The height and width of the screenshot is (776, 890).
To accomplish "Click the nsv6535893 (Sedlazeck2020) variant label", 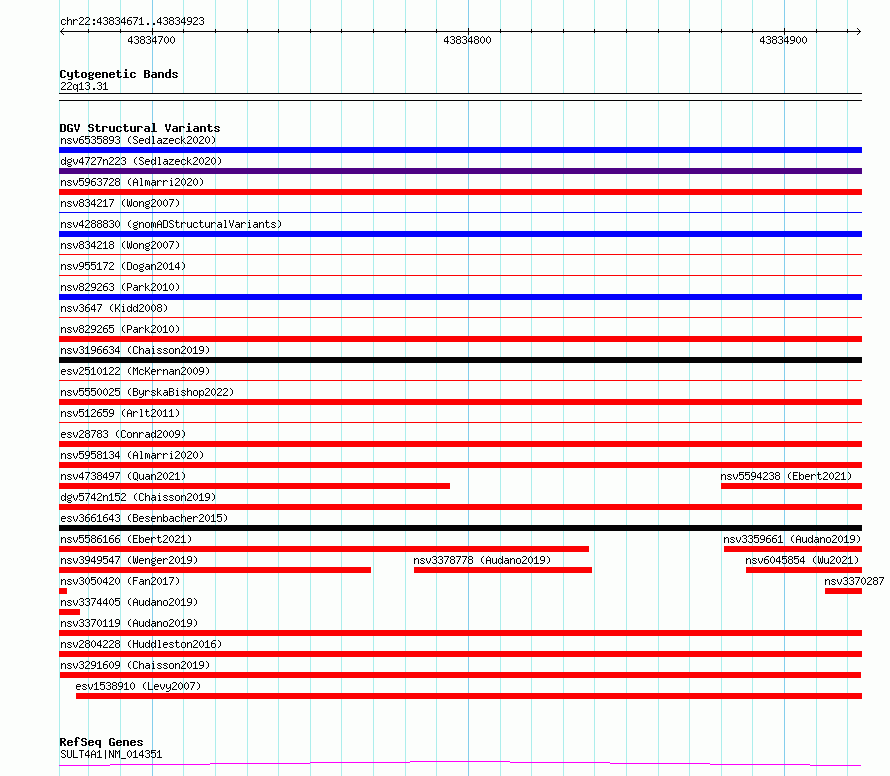I will click(x=138, y=140).
